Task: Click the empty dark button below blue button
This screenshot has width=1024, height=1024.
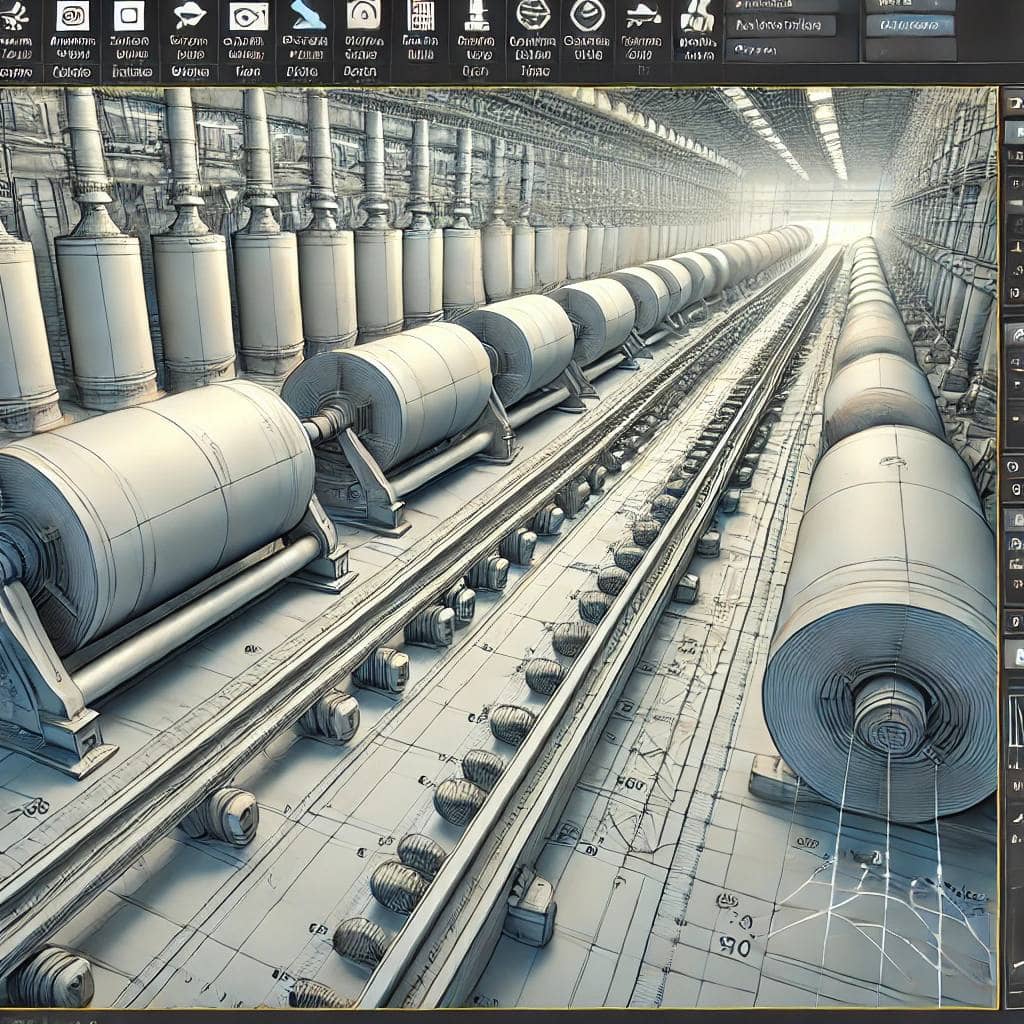Action: tap(910, 50)
